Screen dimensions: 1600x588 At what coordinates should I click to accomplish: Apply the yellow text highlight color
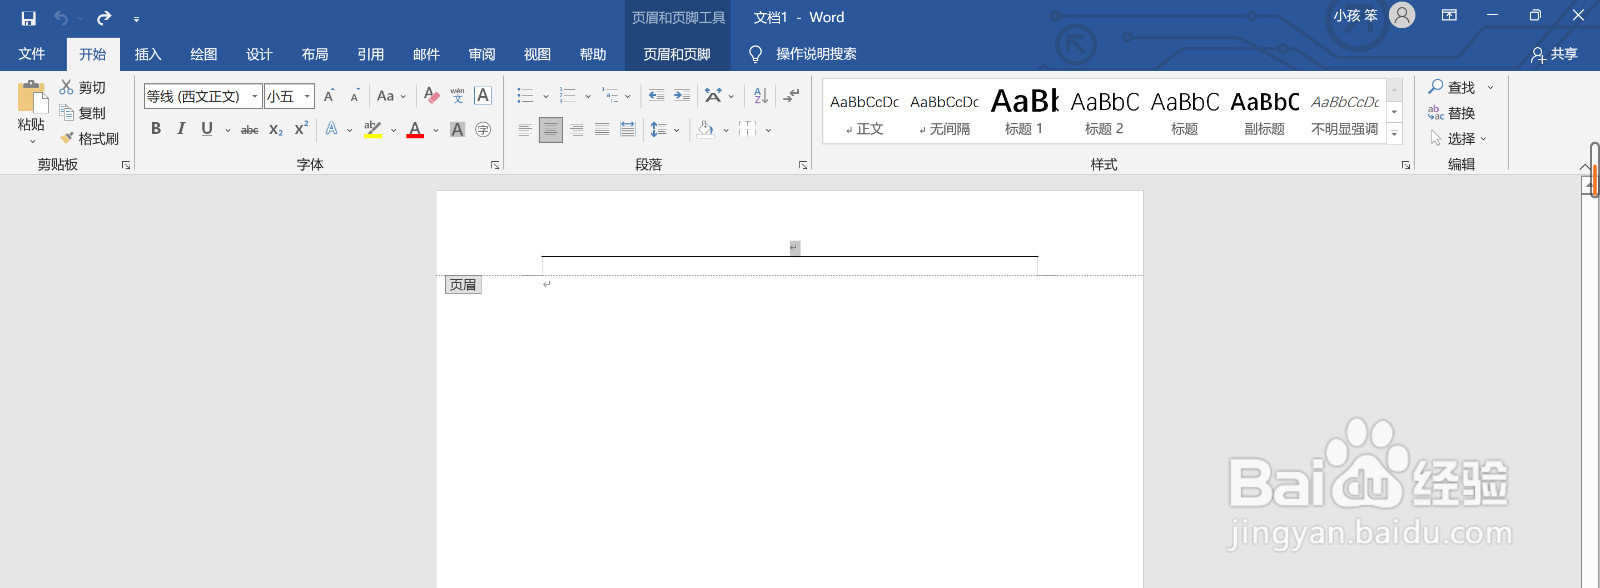[372, 129]
